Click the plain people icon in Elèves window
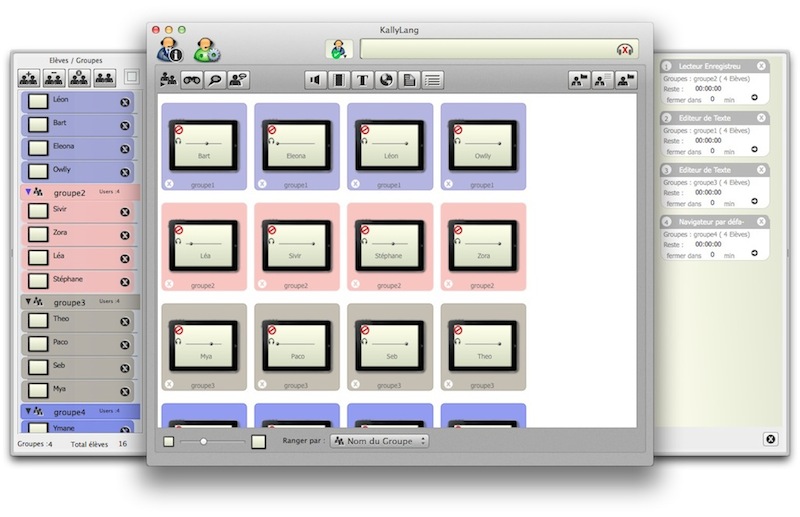The image size is (800, 517). [x=104, y=78]
